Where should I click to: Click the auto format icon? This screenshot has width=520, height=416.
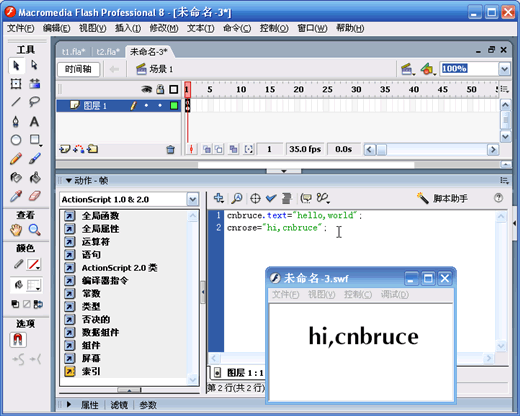coord(286,198)
